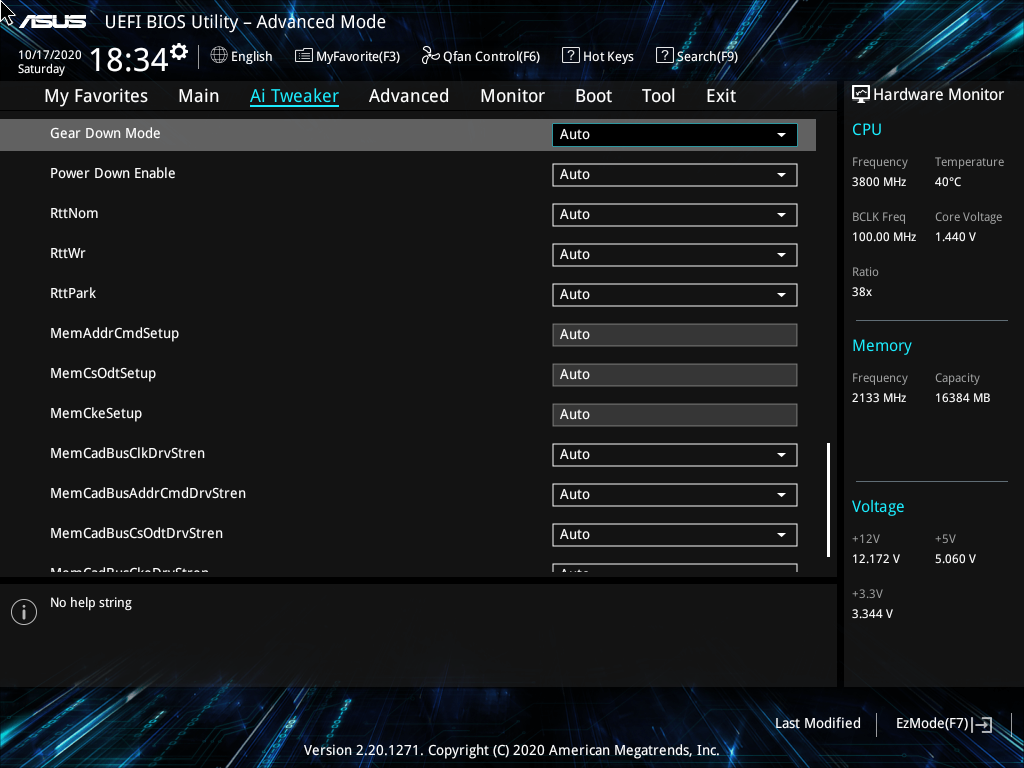Select the RttPark label

[73, 293]
